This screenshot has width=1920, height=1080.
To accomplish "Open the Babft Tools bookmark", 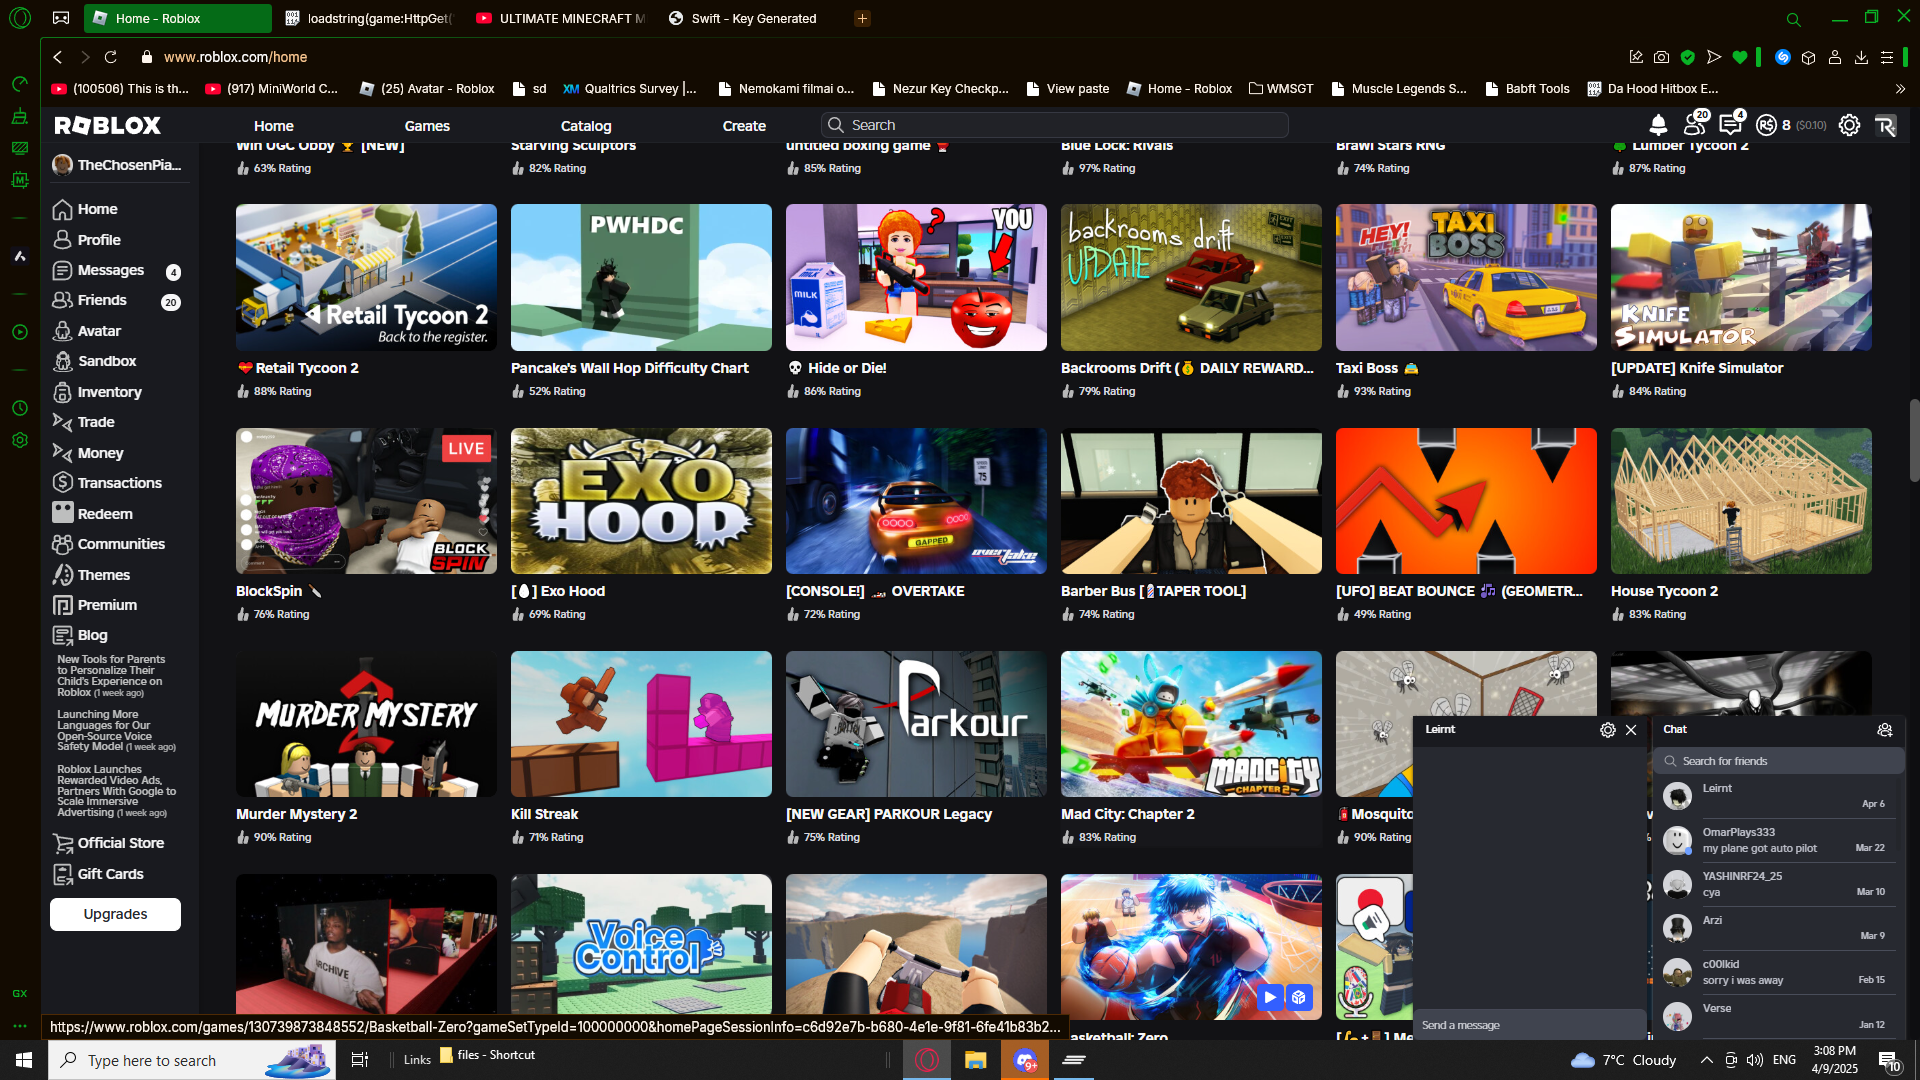I will point(1527,89).
